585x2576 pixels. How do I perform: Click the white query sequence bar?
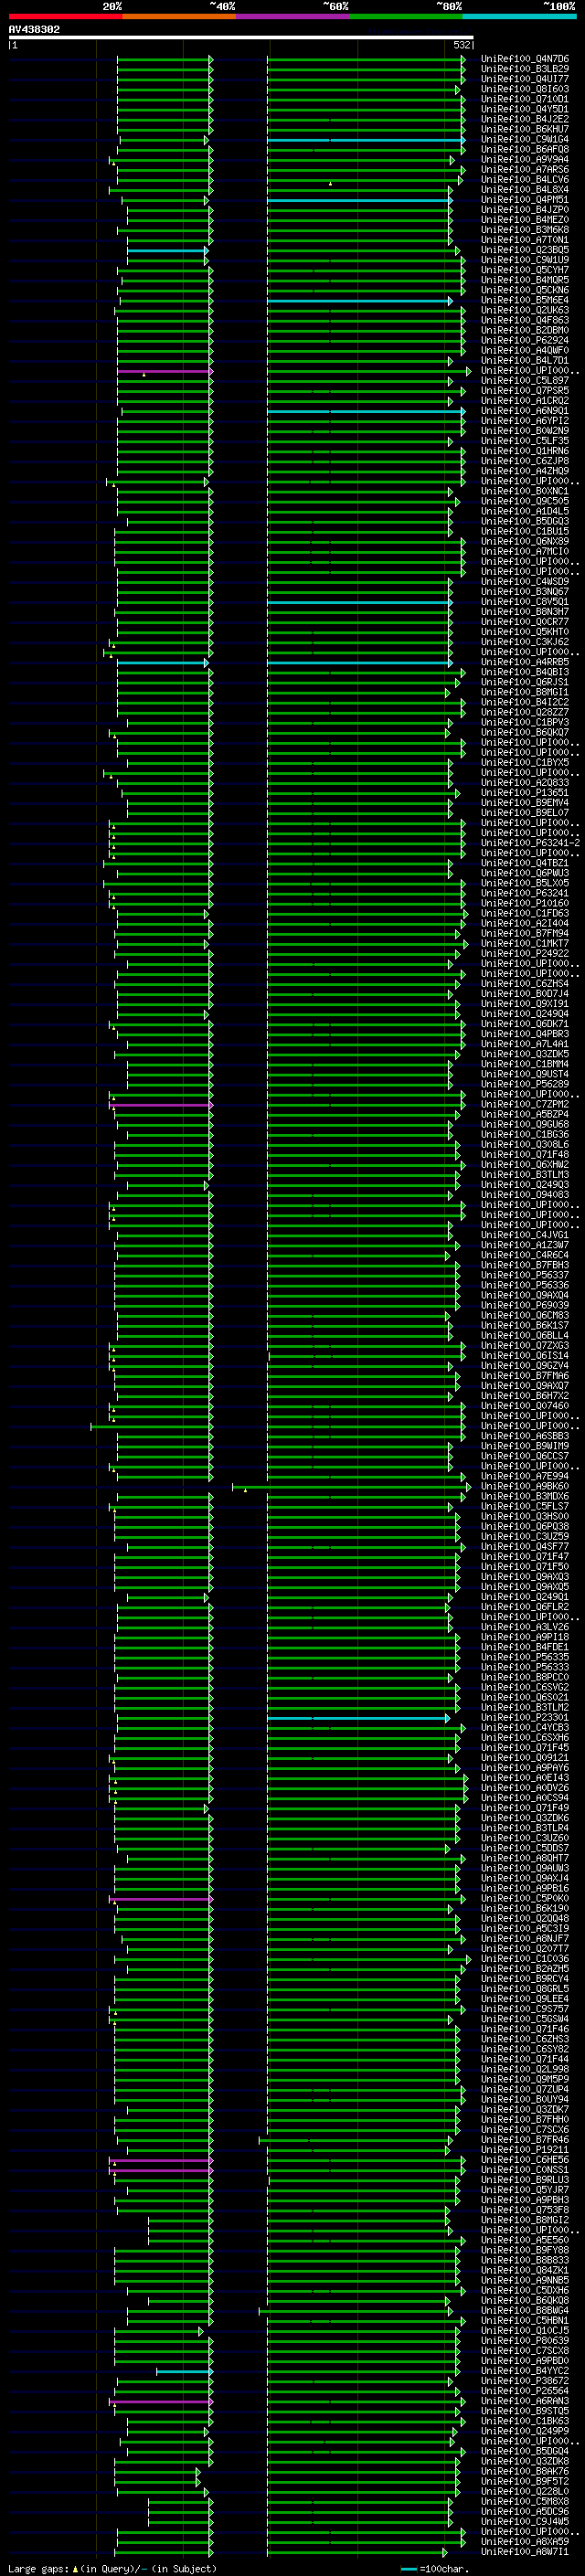241,37
